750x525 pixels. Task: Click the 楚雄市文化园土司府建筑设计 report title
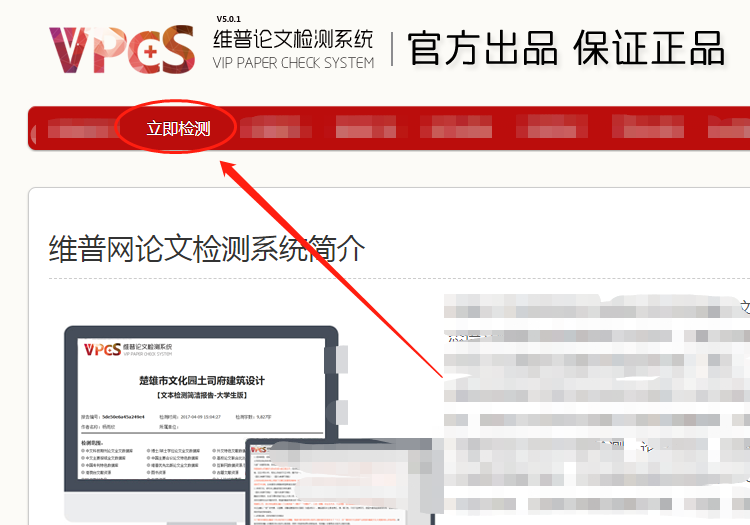201,381
